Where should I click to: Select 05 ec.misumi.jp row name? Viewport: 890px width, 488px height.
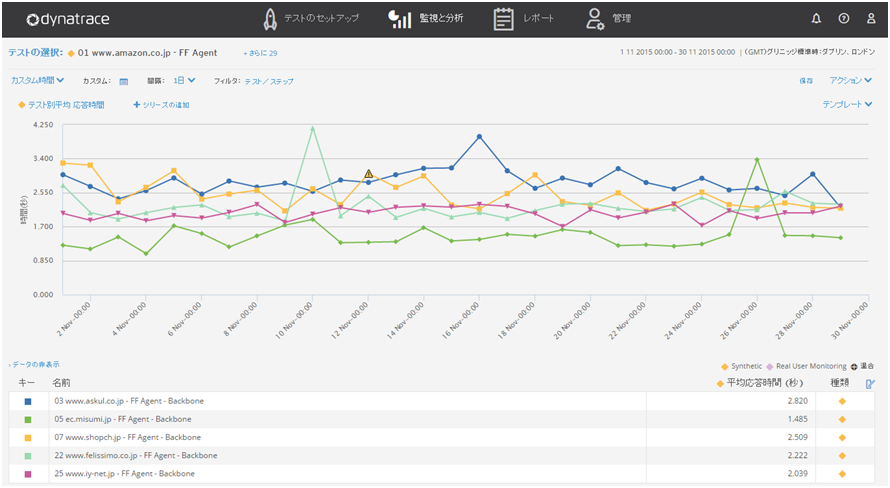click(123, 419)
